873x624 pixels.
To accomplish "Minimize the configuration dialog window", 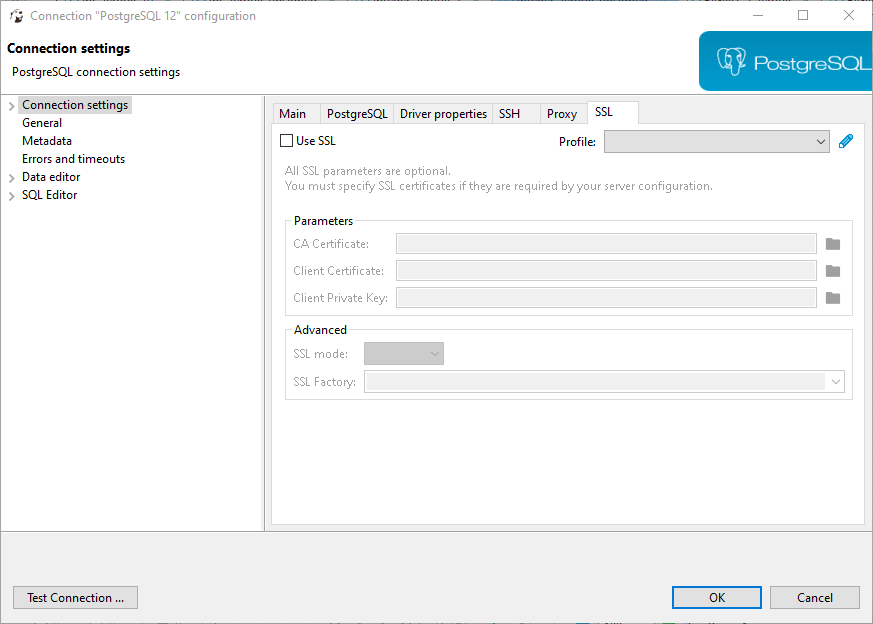I will point(758,16).
